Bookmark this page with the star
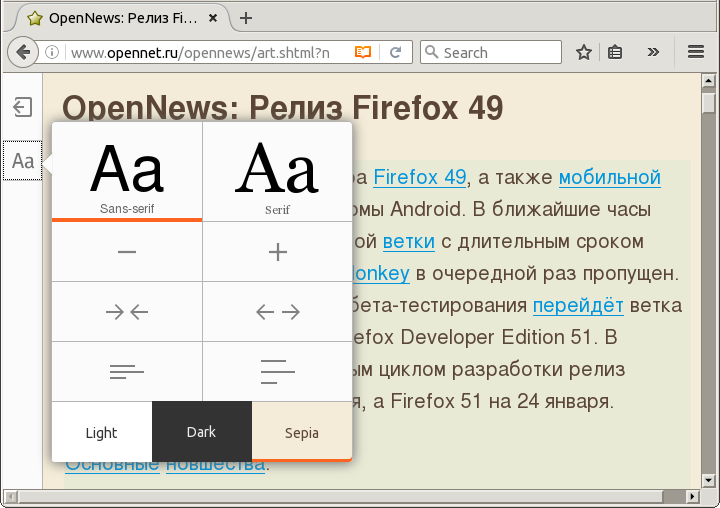The height and width of the screenshot is (508, 720). 584,52
